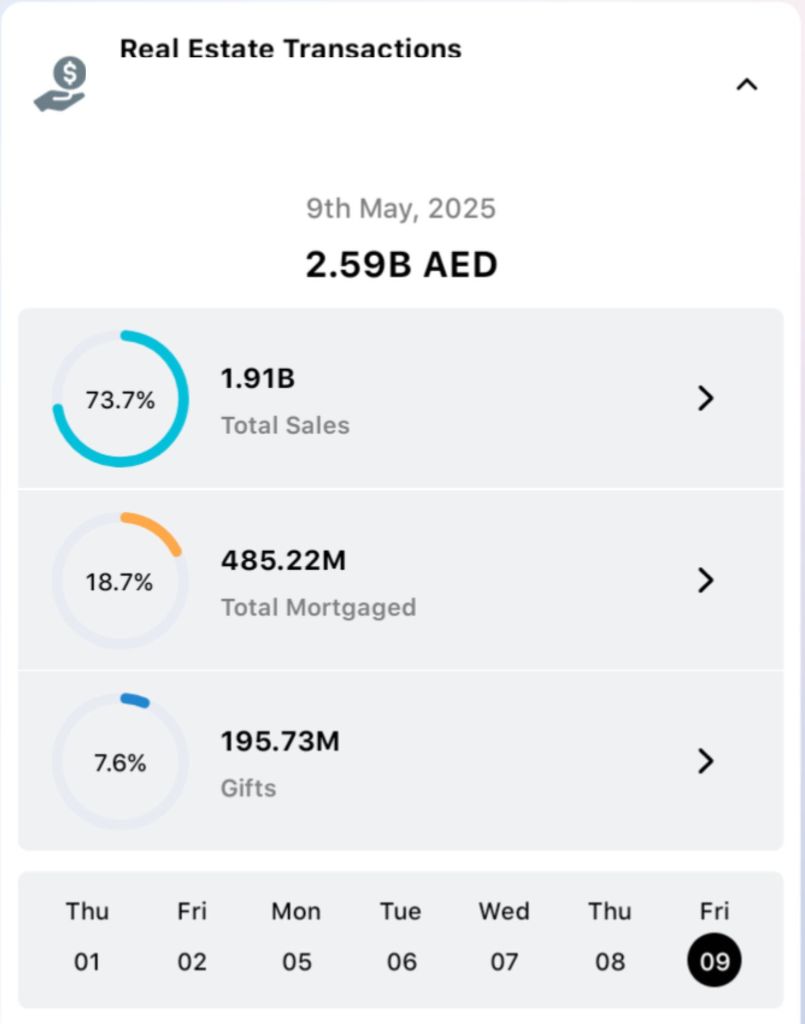Click the hand holding dollar coin icon
This screenshot has width=805, height=1024.
coord(61,84)
